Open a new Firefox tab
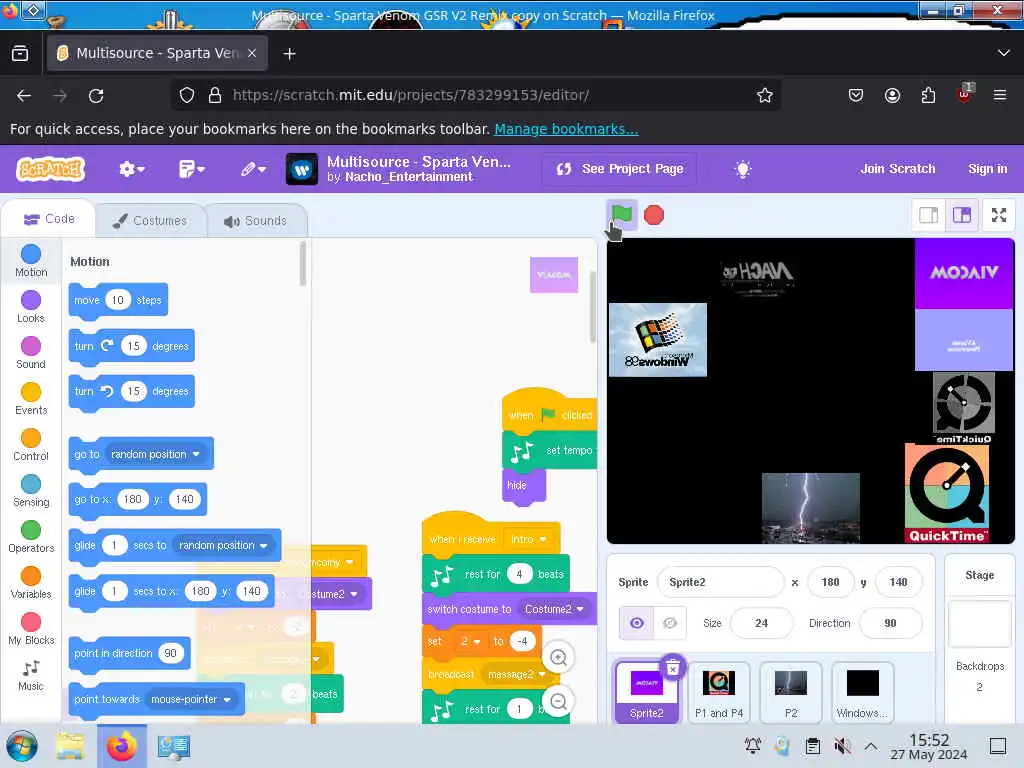 (289, 54)
